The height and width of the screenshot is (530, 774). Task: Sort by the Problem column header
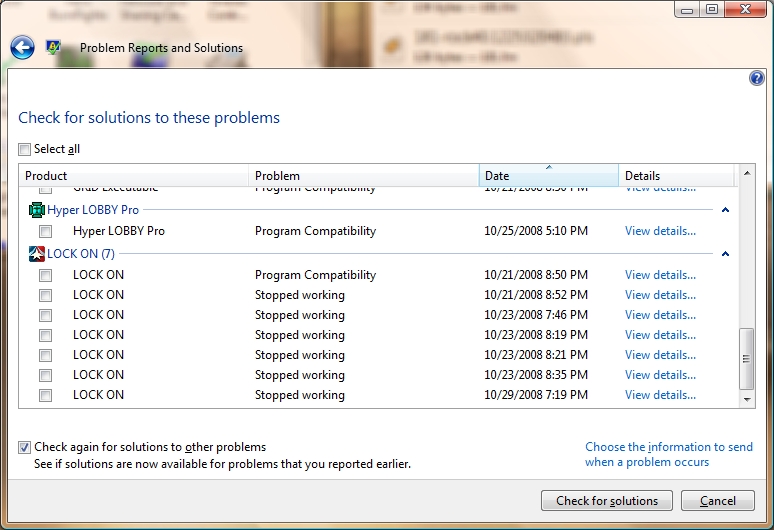click(364, 176)
